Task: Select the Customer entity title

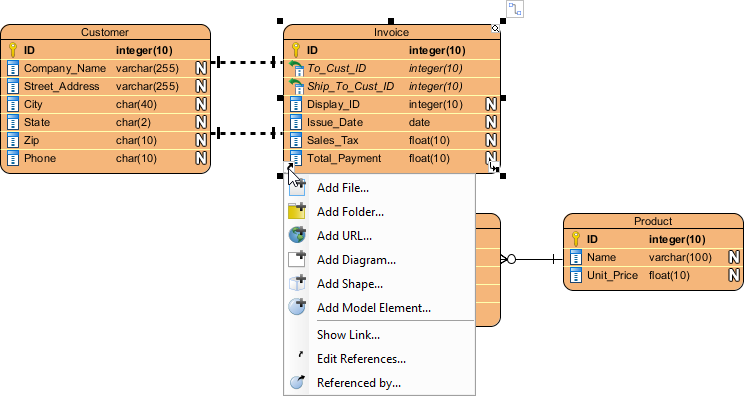Action: click(105, 32)
